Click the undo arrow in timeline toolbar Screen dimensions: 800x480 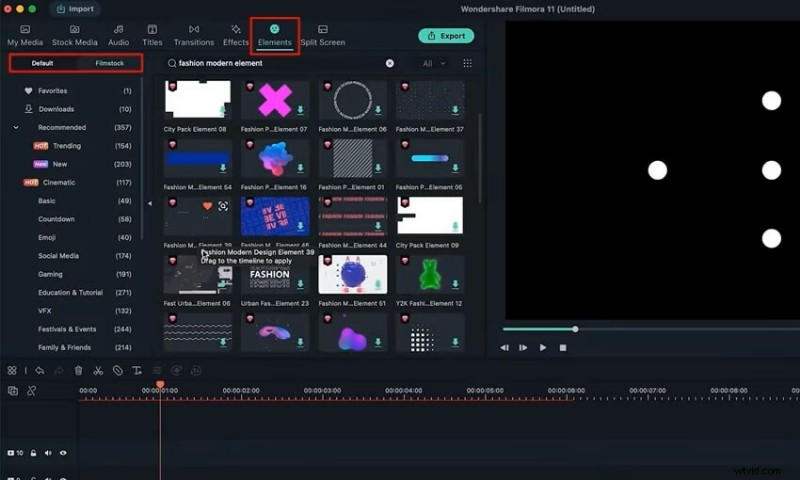(x=39, y=370)
